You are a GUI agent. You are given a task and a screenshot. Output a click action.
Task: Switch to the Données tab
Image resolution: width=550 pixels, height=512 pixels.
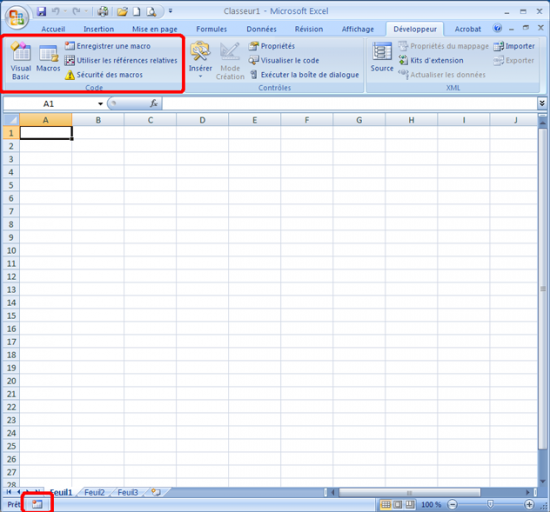(x=261, y=29)
